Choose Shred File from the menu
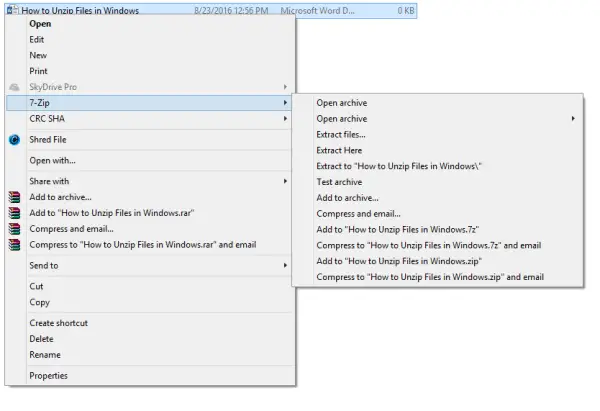Screen dimensions: 600x411 click(x=150, y=140)
